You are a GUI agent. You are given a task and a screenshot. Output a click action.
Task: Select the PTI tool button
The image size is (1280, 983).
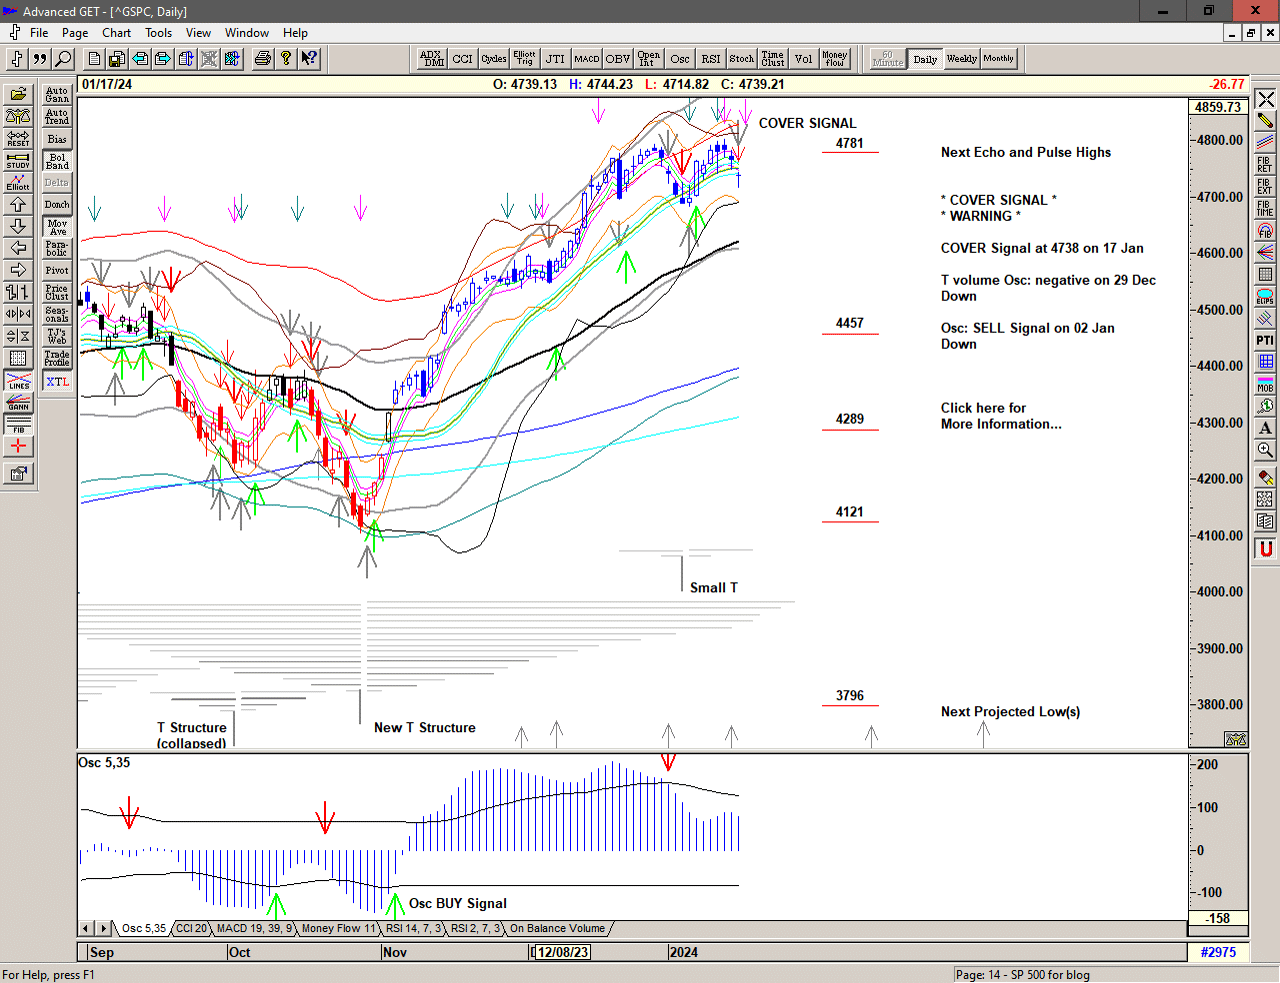point(1265,340)
